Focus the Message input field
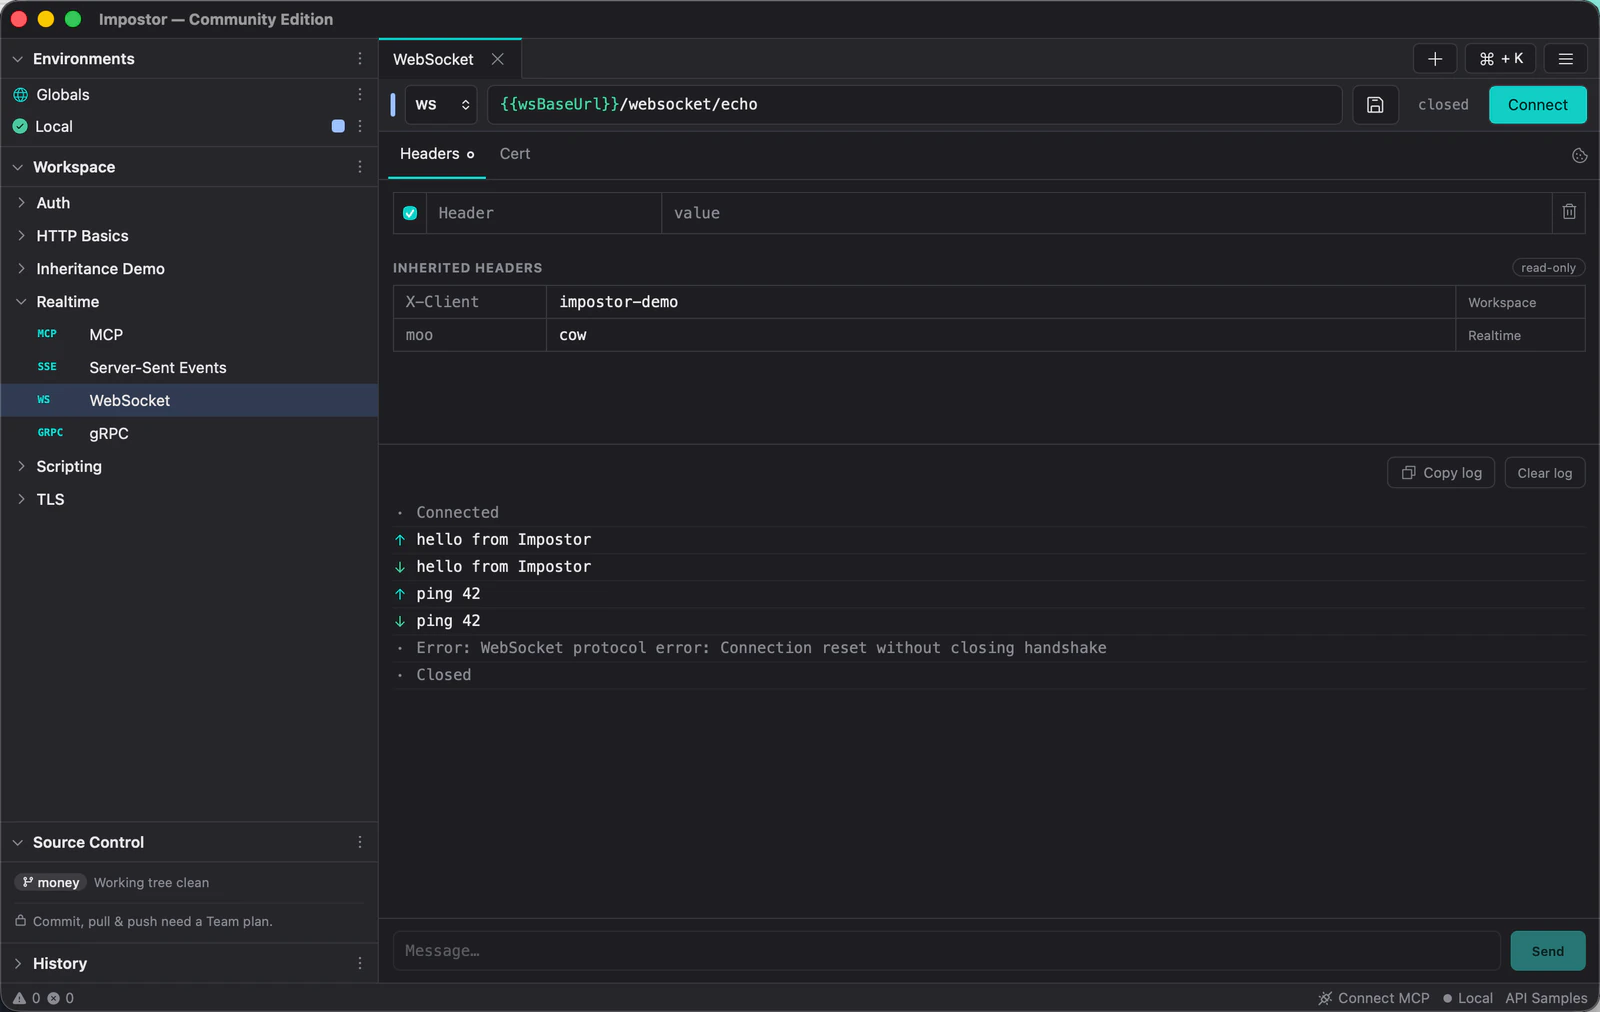This screenshot has width=1600, height=1012. tap(946, 951)
